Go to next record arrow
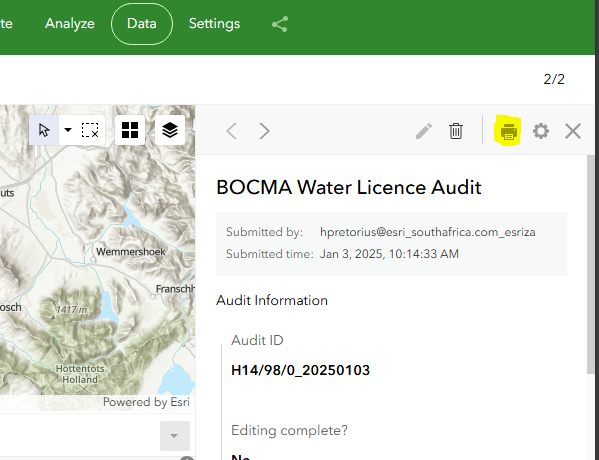599x460 pixels. 264,131
